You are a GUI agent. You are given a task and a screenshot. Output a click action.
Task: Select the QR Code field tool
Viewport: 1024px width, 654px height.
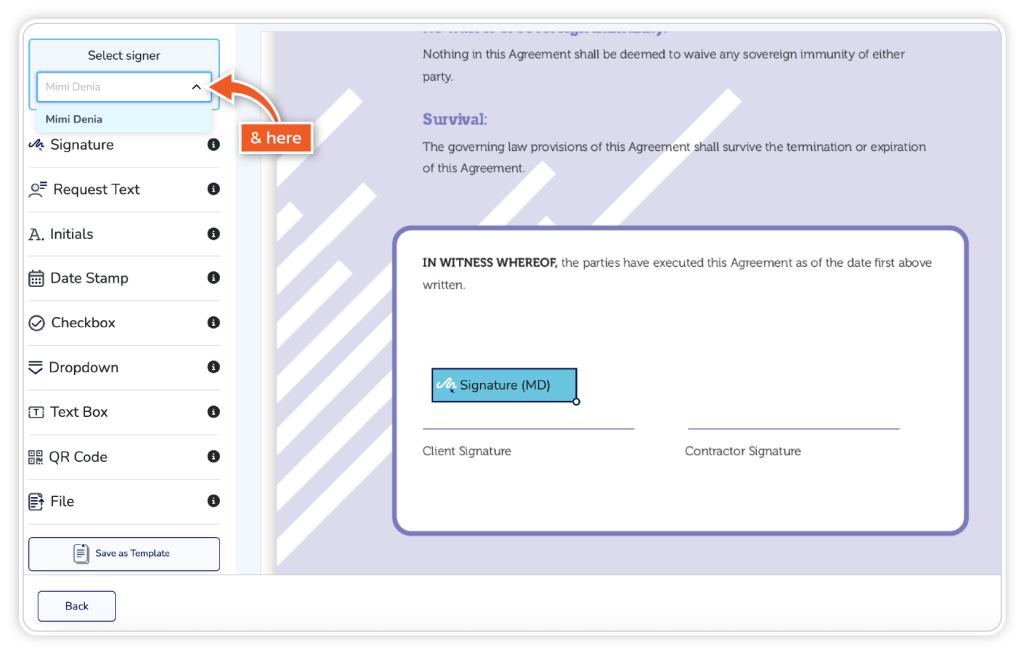78,457
